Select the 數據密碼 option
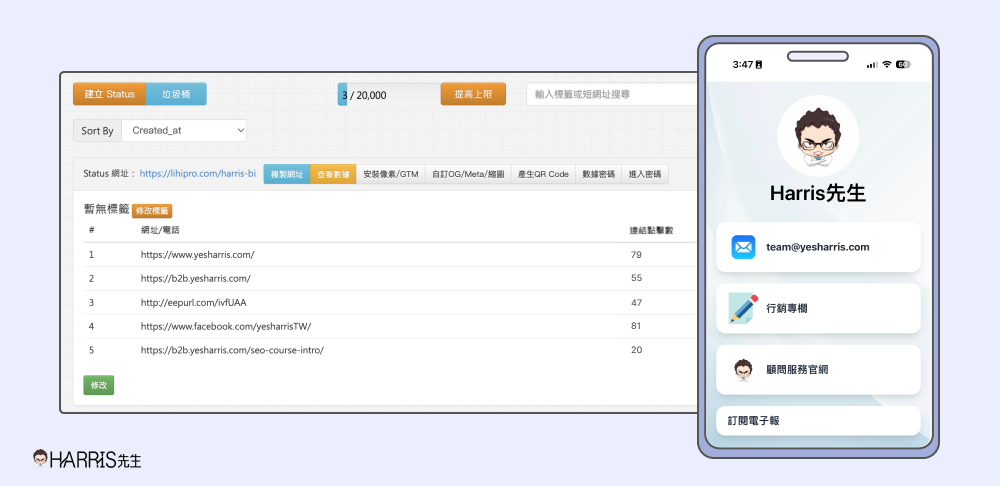The width and height of the screenshot is (1000, 486). [x=598, y=174]
